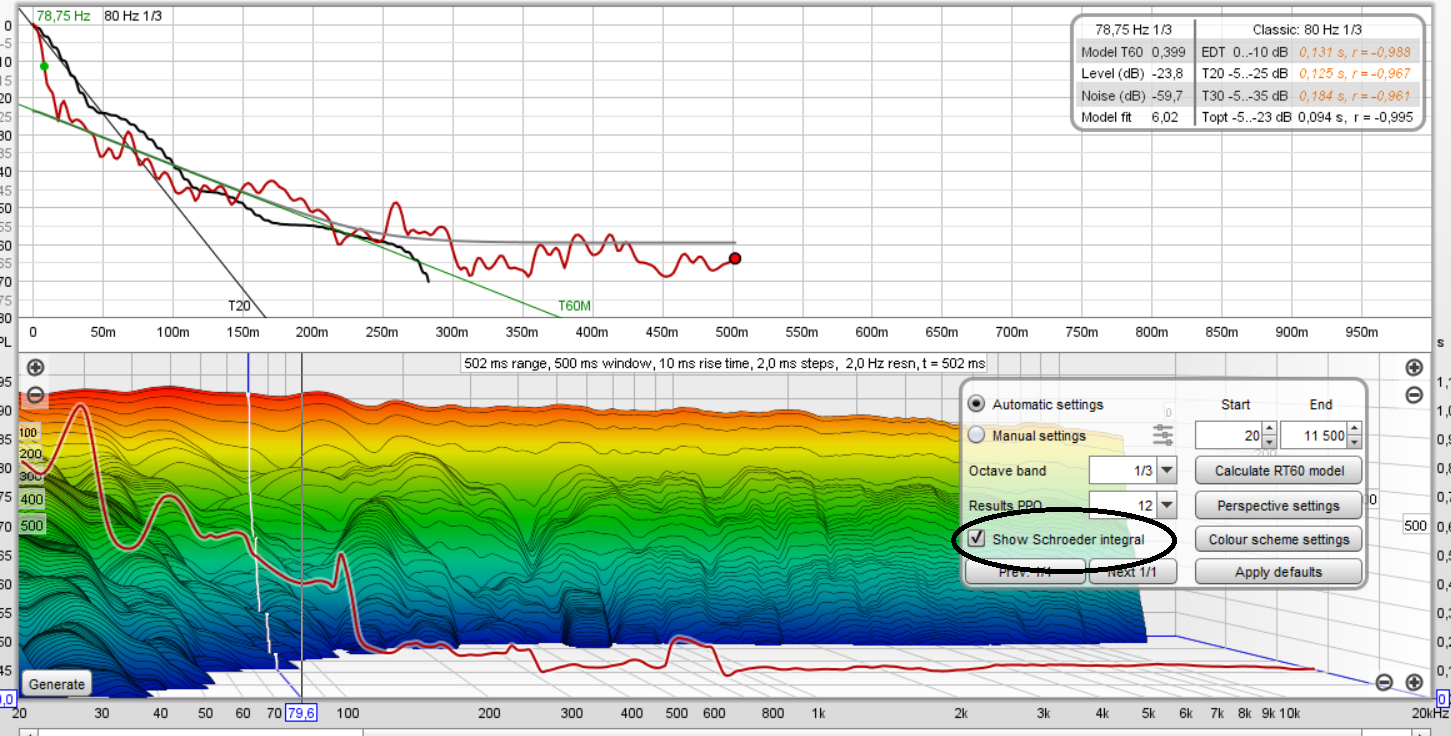This screenshot has width=1451, height=736.
Task: Click the red end marker on decay curve
Action: point(735,258)
